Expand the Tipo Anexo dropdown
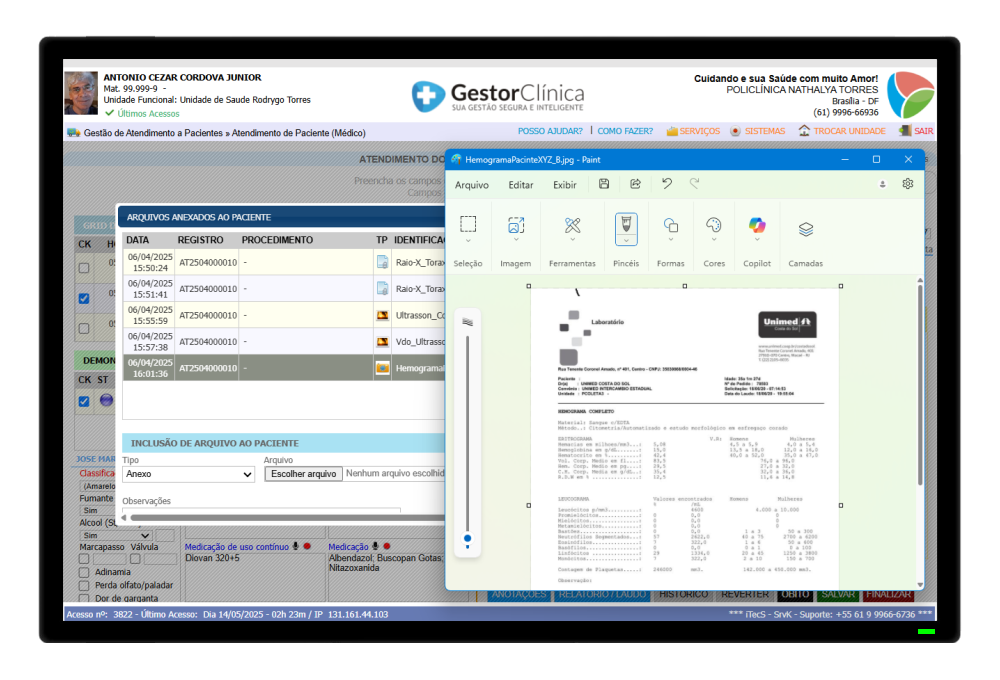 188,474
